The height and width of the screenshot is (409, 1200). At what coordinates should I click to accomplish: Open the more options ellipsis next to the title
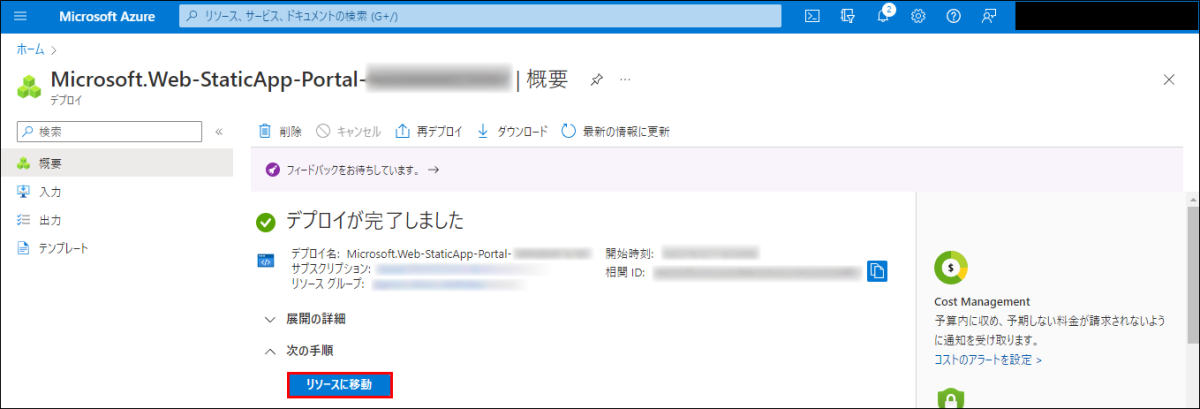pos(626,79)
